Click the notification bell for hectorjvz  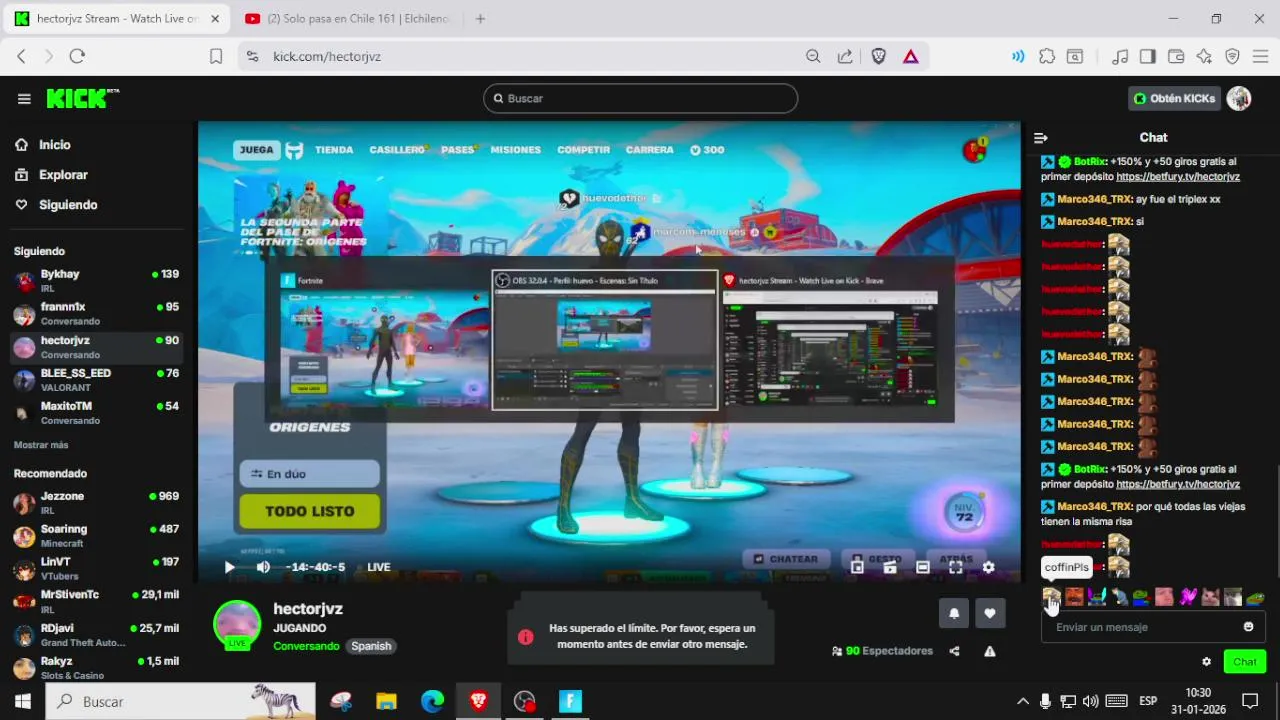coord(954,614)
